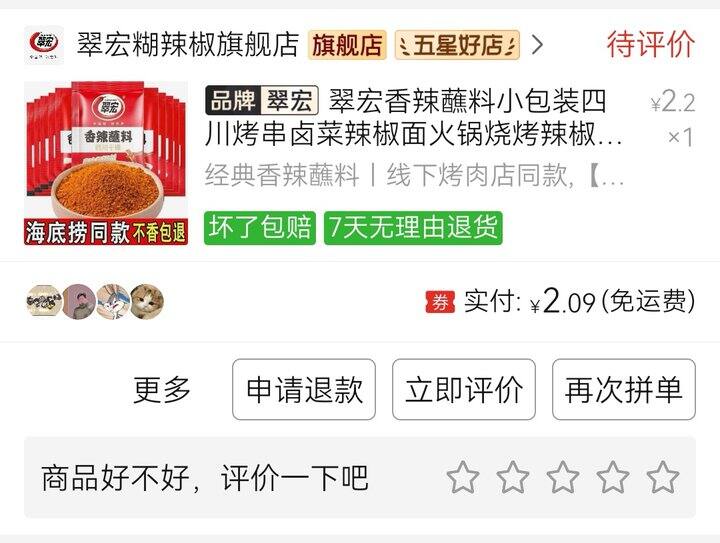This screenshot has width=720, height=543.
Task: Expand store page with the chevron arrow
Action: (537, 45)
